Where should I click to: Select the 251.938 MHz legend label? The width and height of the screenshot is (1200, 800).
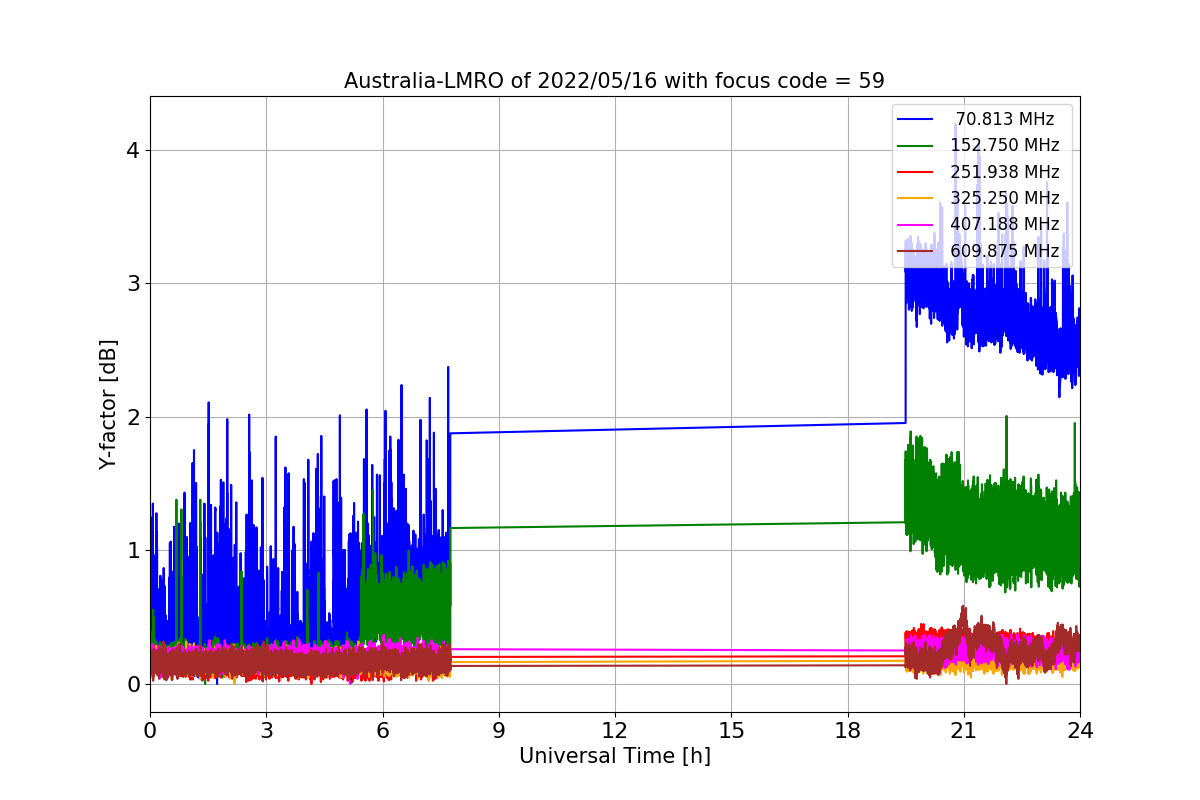1005,172
